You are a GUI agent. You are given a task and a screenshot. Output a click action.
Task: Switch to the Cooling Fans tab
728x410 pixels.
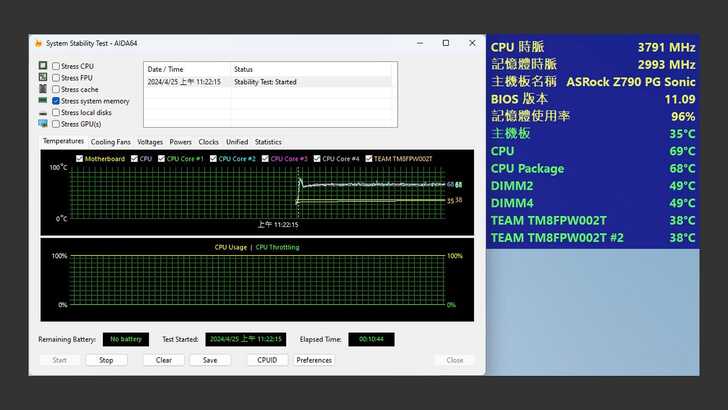[x=111, y=142]
